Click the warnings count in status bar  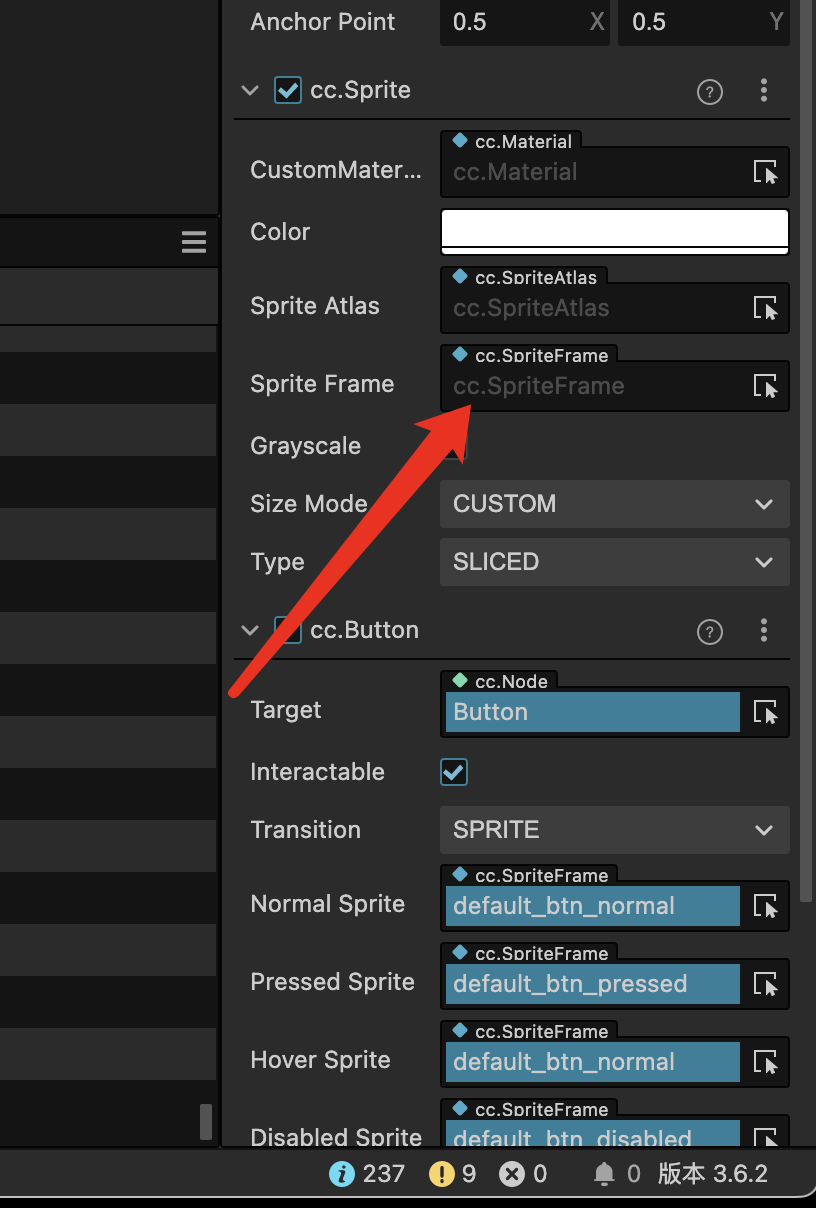(x=453, y=1174)
